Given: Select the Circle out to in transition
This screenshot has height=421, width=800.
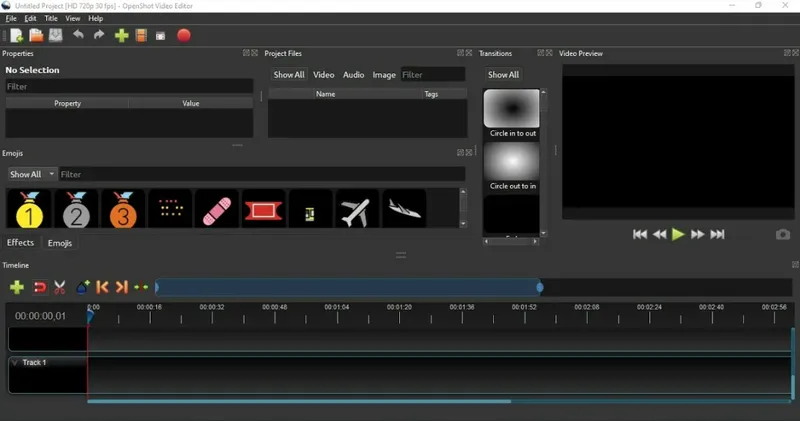Looking at the screenshot, I should (x=512, y=166).
